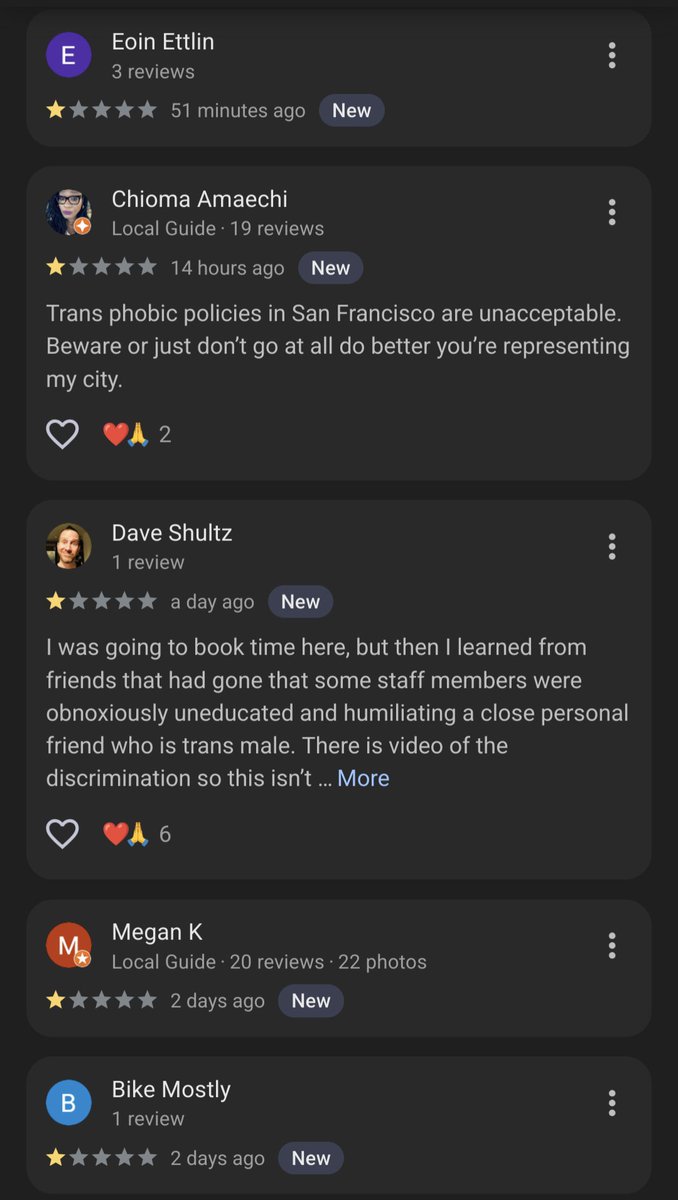Open Chioma Amaechi's profile picture
Viewport: 678px width, 1200px height.
tap(69, 212)
